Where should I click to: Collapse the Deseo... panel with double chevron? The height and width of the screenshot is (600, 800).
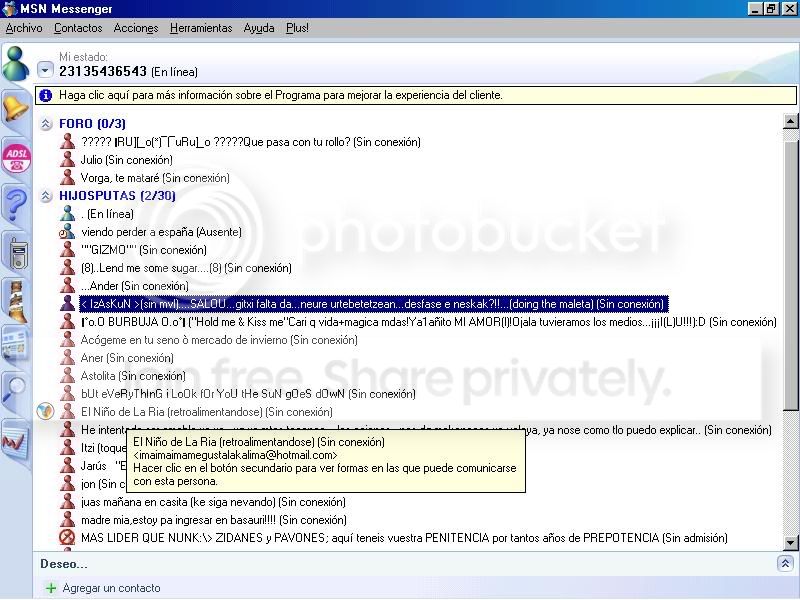785,564
